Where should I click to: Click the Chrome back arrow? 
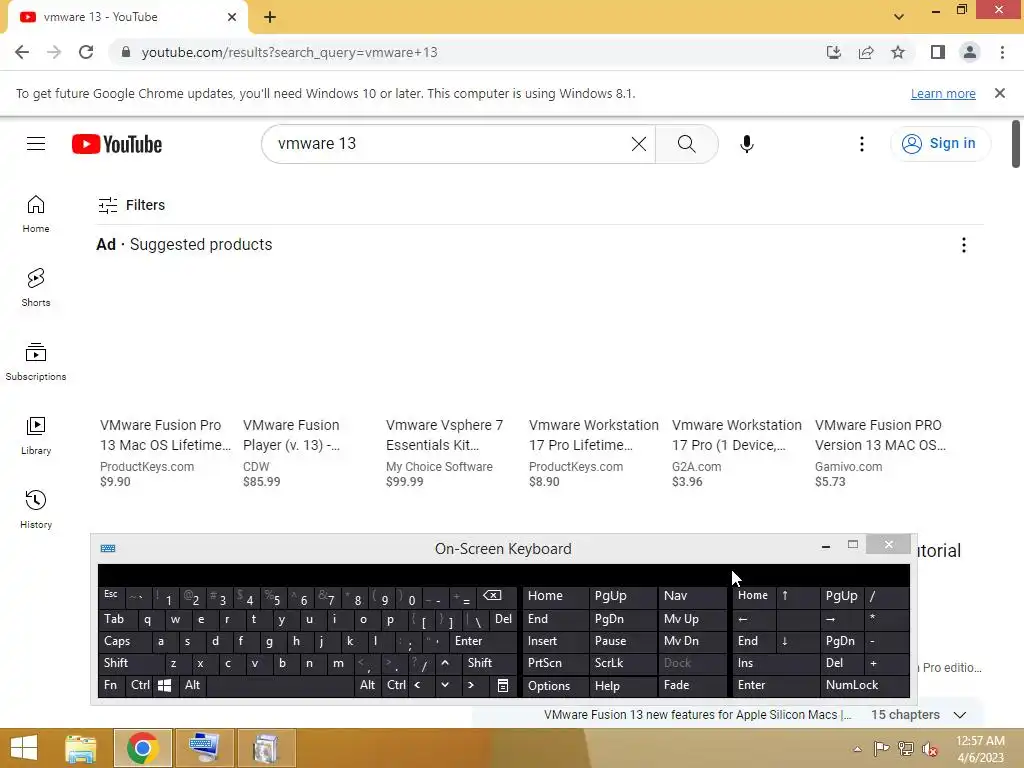[22, 52]
